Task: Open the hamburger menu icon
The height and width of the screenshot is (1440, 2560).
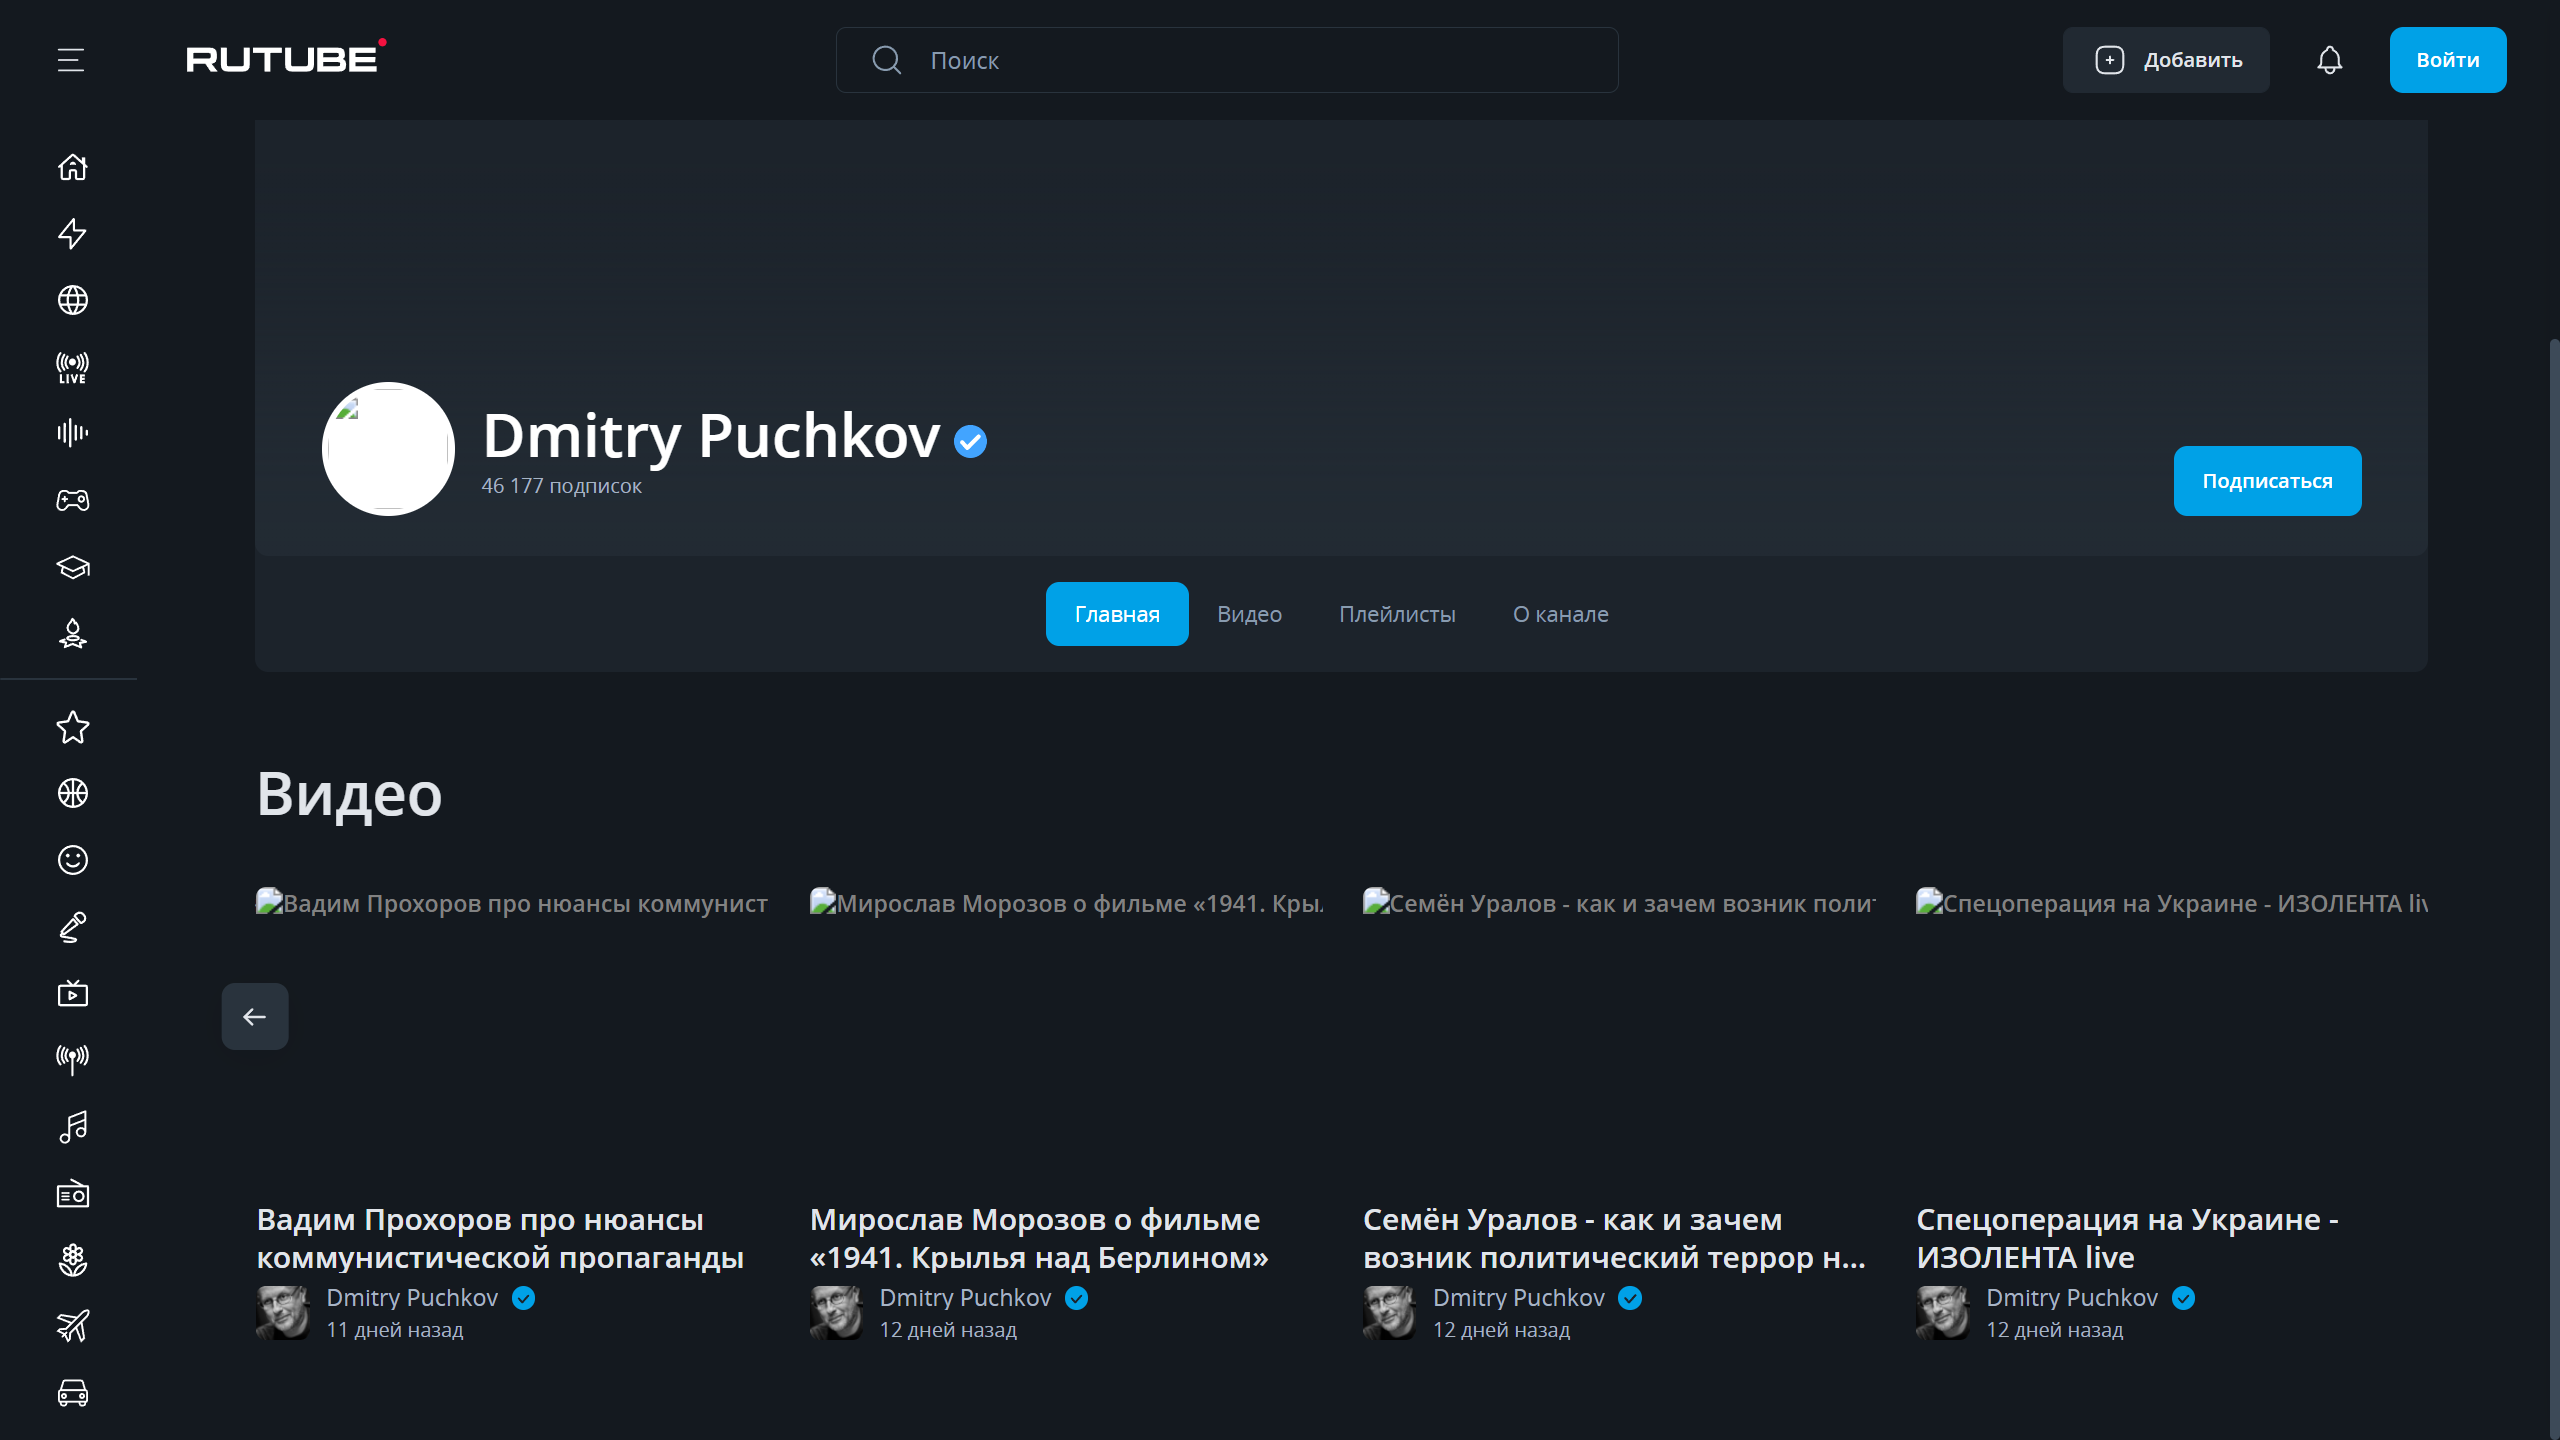Action: [x=71, y=60]
